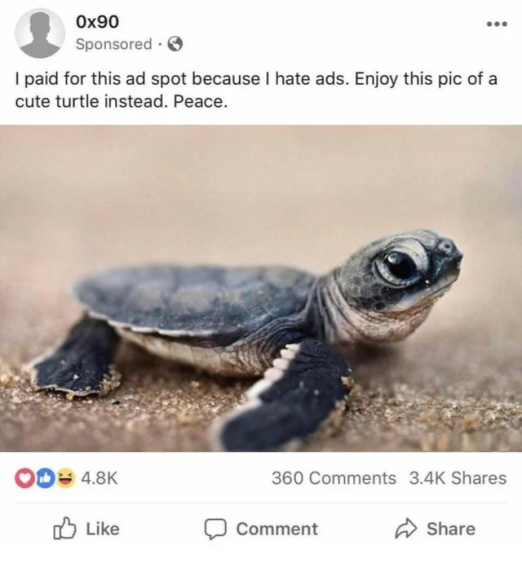View the 3.4K Shares list
522x563 pixels.
[458, 478]
